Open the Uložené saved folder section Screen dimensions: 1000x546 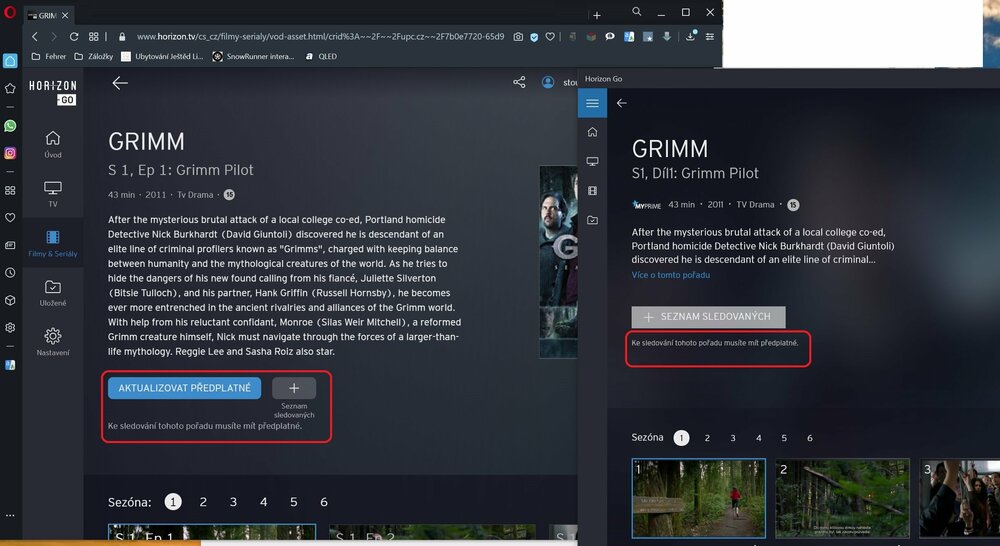click(53, 293)
